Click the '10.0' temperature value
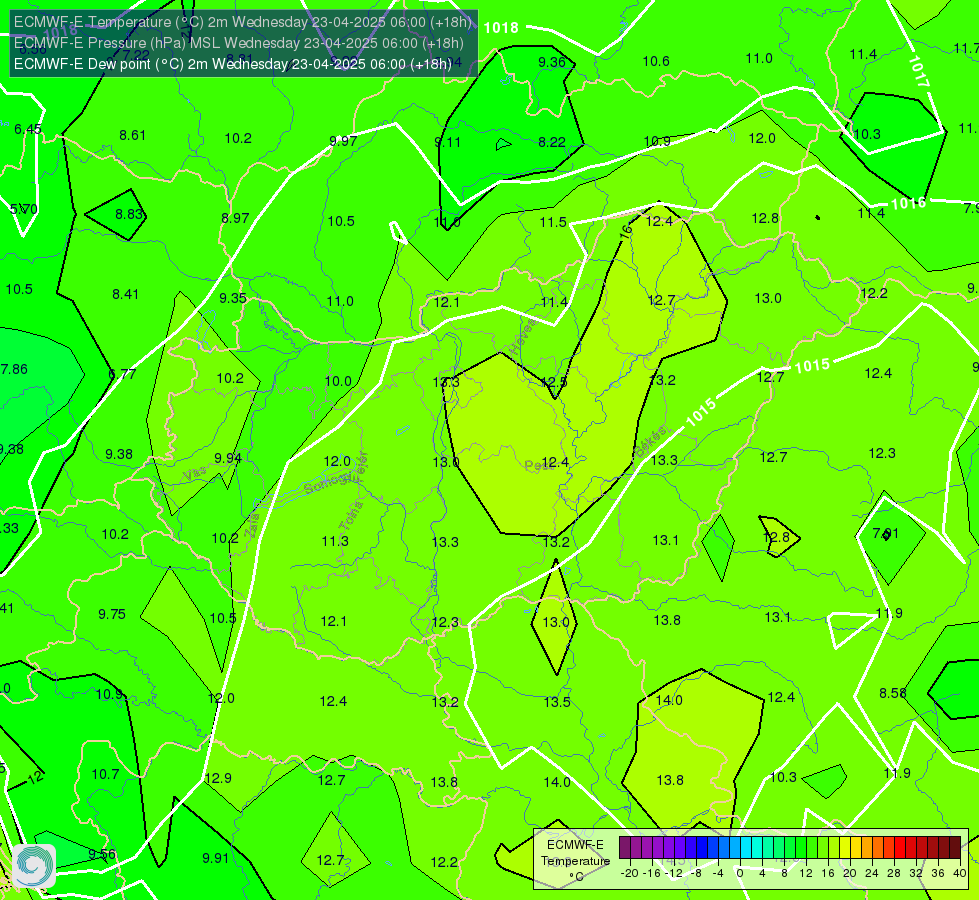Viewport: 979px width, 900px height. point(338,382)
